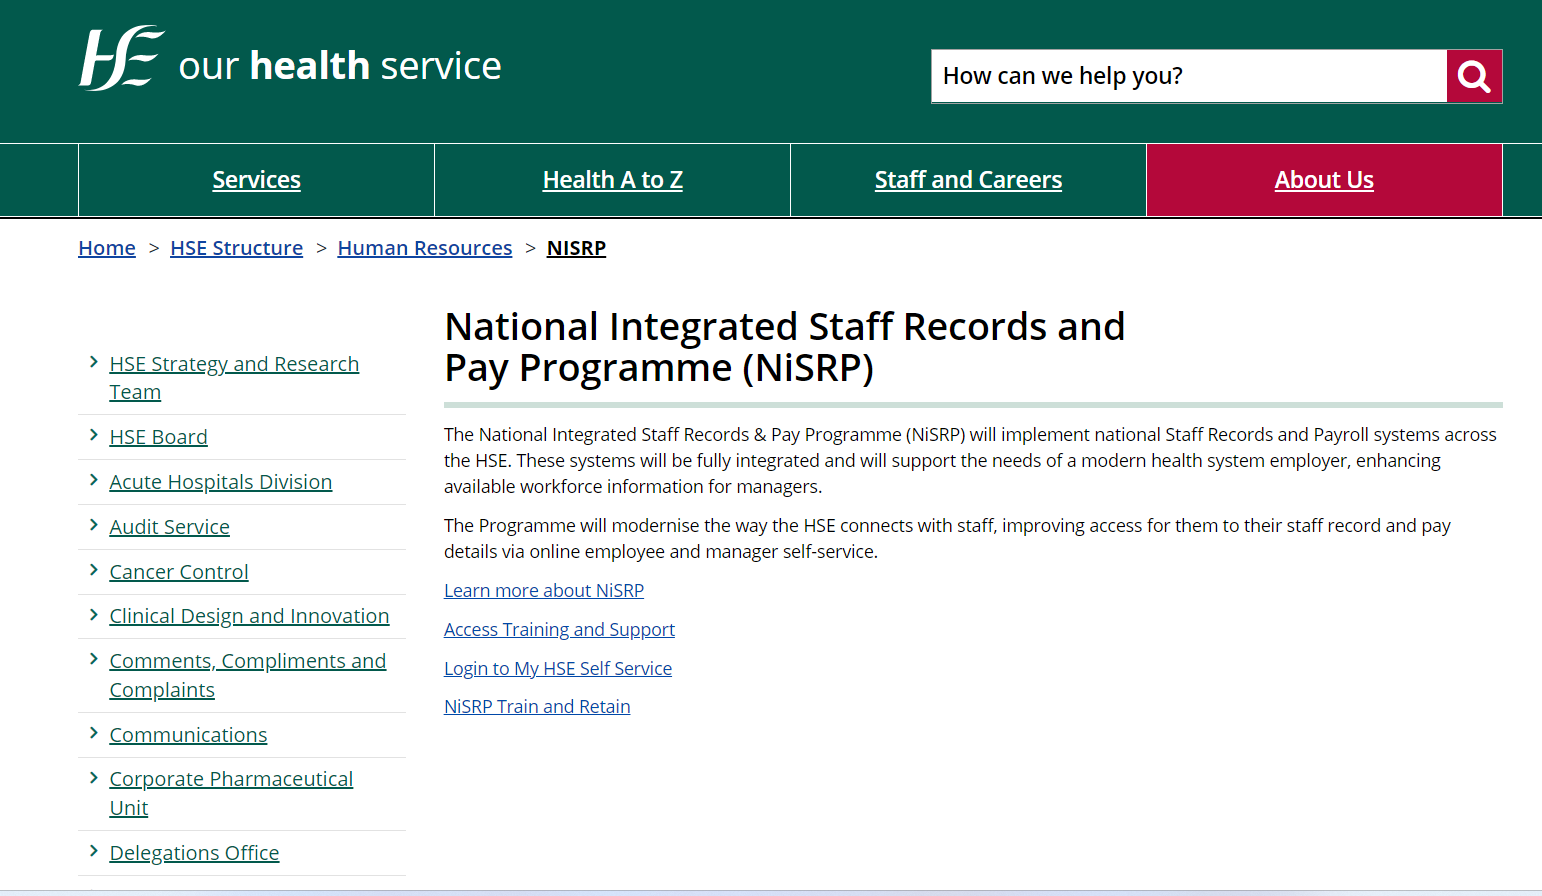This screenshot has width=1542, height=896.
Task: Open the Staff and Careers tab
Action: click(x=968, y=180)
